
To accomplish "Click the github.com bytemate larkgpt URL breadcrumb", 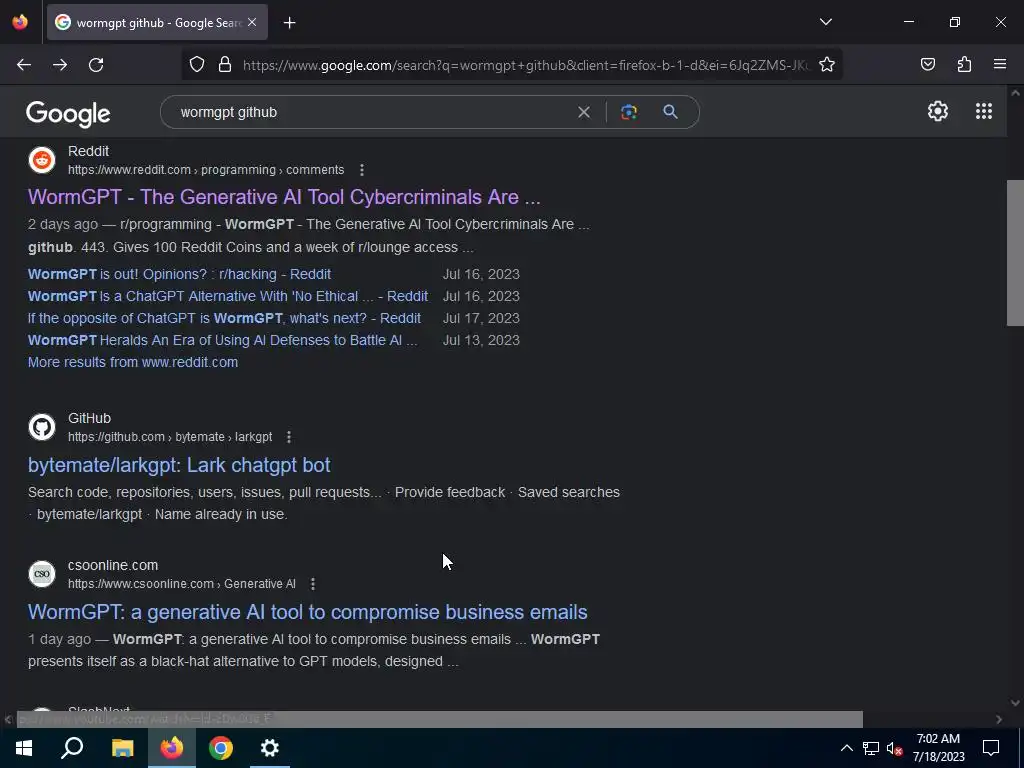I will (x=170, y=437).
